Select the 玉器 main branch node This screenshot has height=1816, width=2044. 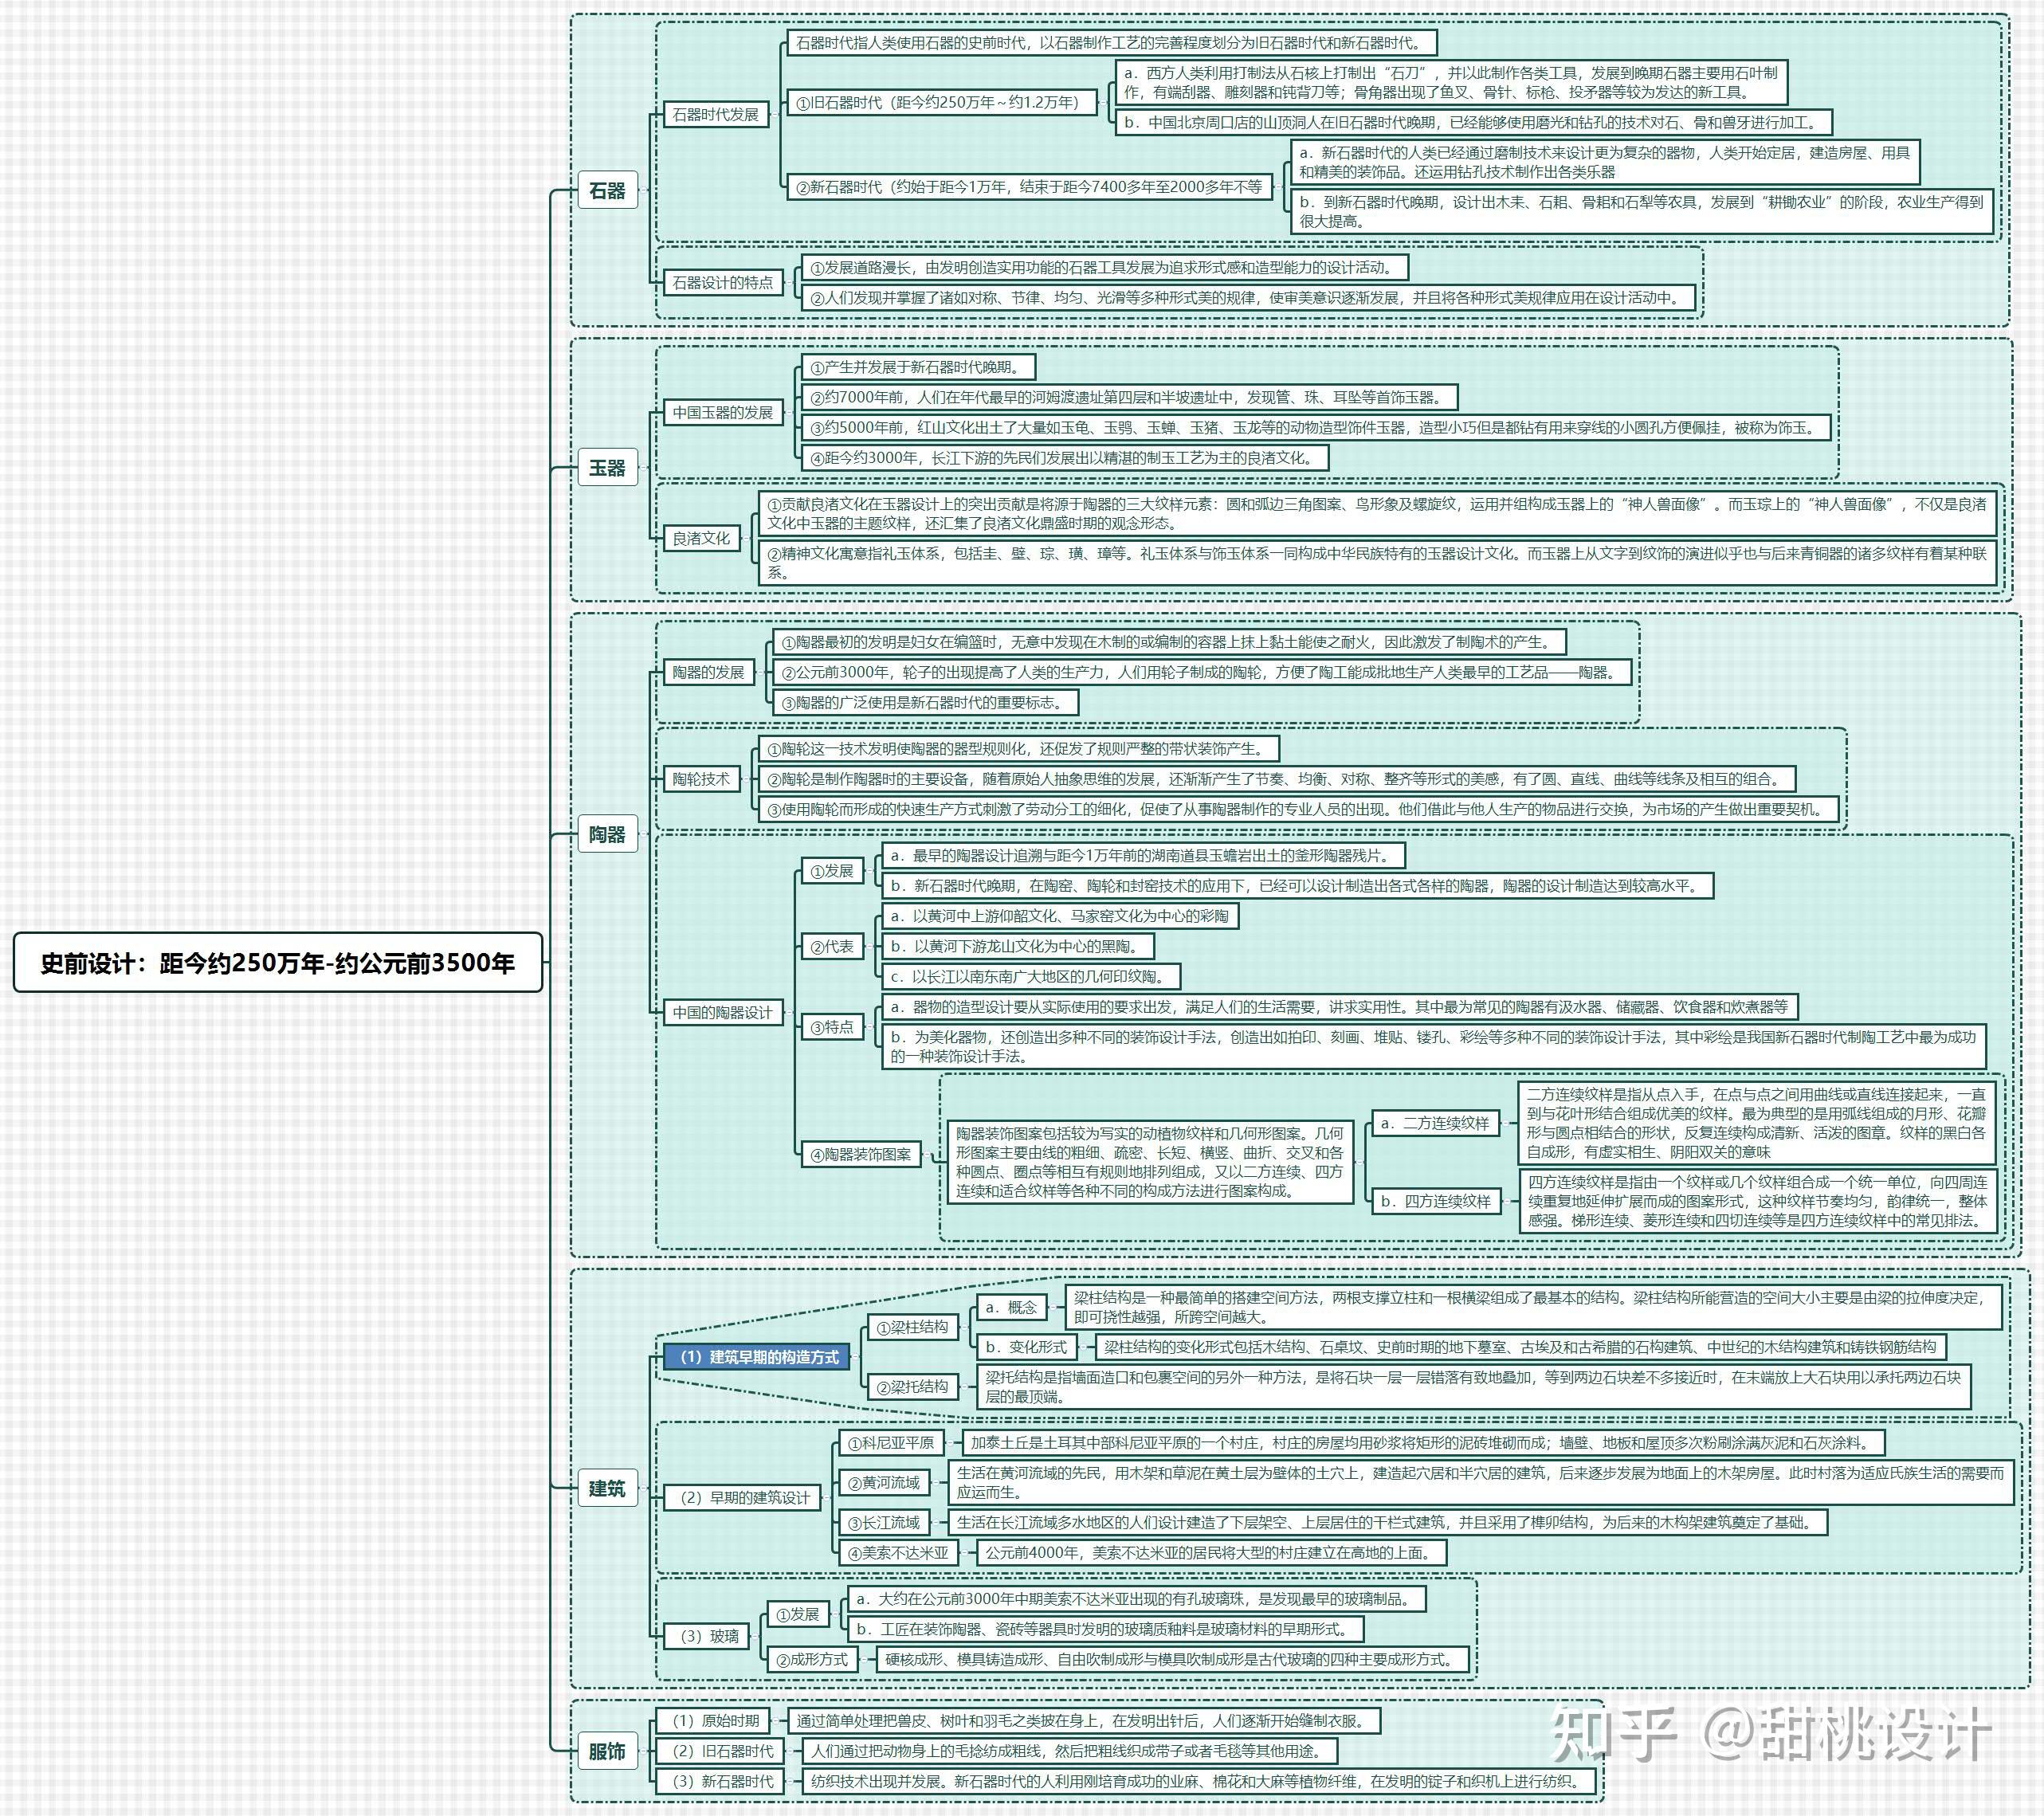607,467
